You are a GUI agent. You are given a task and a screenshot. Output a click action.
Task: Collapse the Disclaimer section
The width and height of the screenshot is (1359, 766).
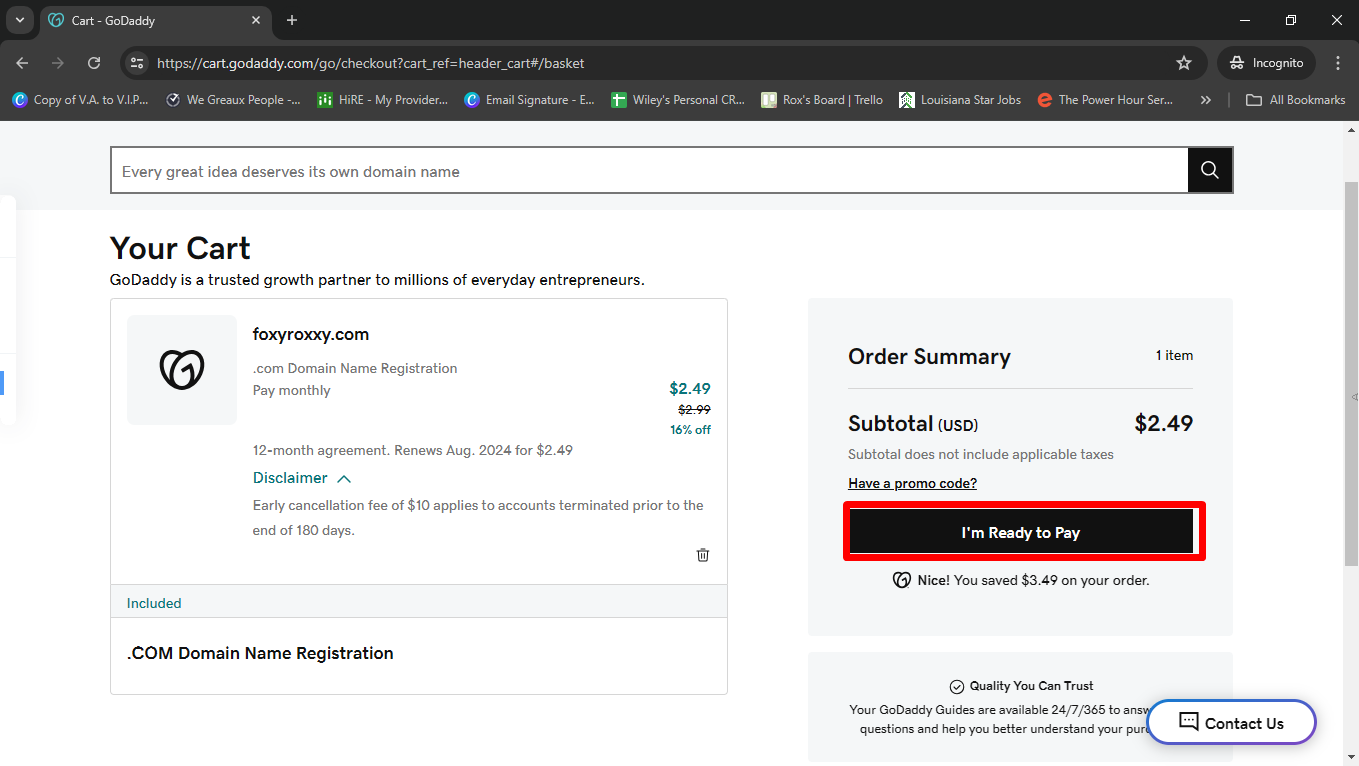[302, 478]
